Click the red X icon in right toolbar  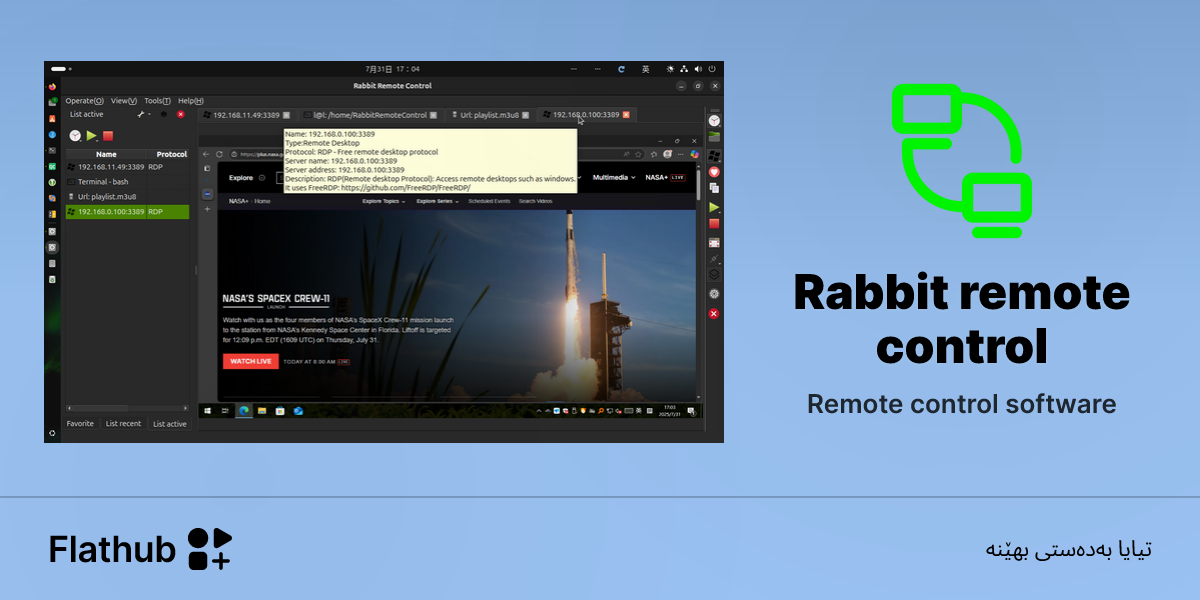tap(714, 314)
